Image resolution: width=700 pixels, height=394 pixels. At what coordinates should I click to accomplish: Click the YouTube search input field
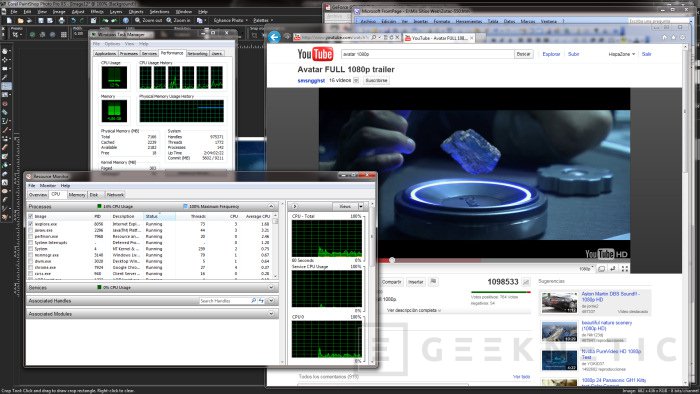coord(427,54)
